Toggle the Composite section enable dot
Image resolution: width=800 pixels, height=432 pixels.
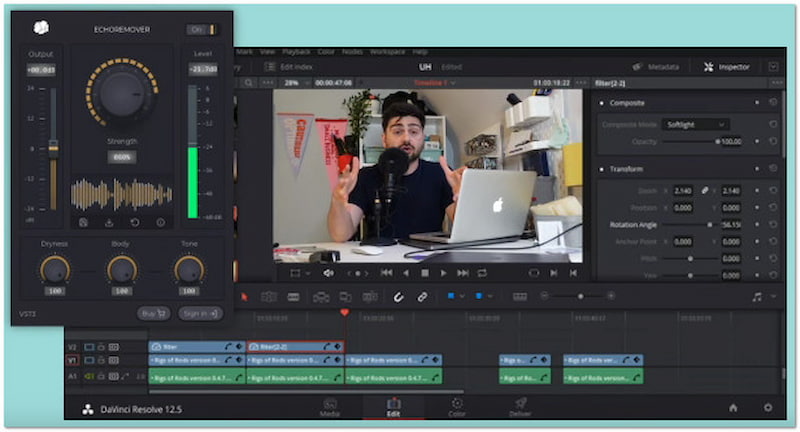(x=602, y=103)
